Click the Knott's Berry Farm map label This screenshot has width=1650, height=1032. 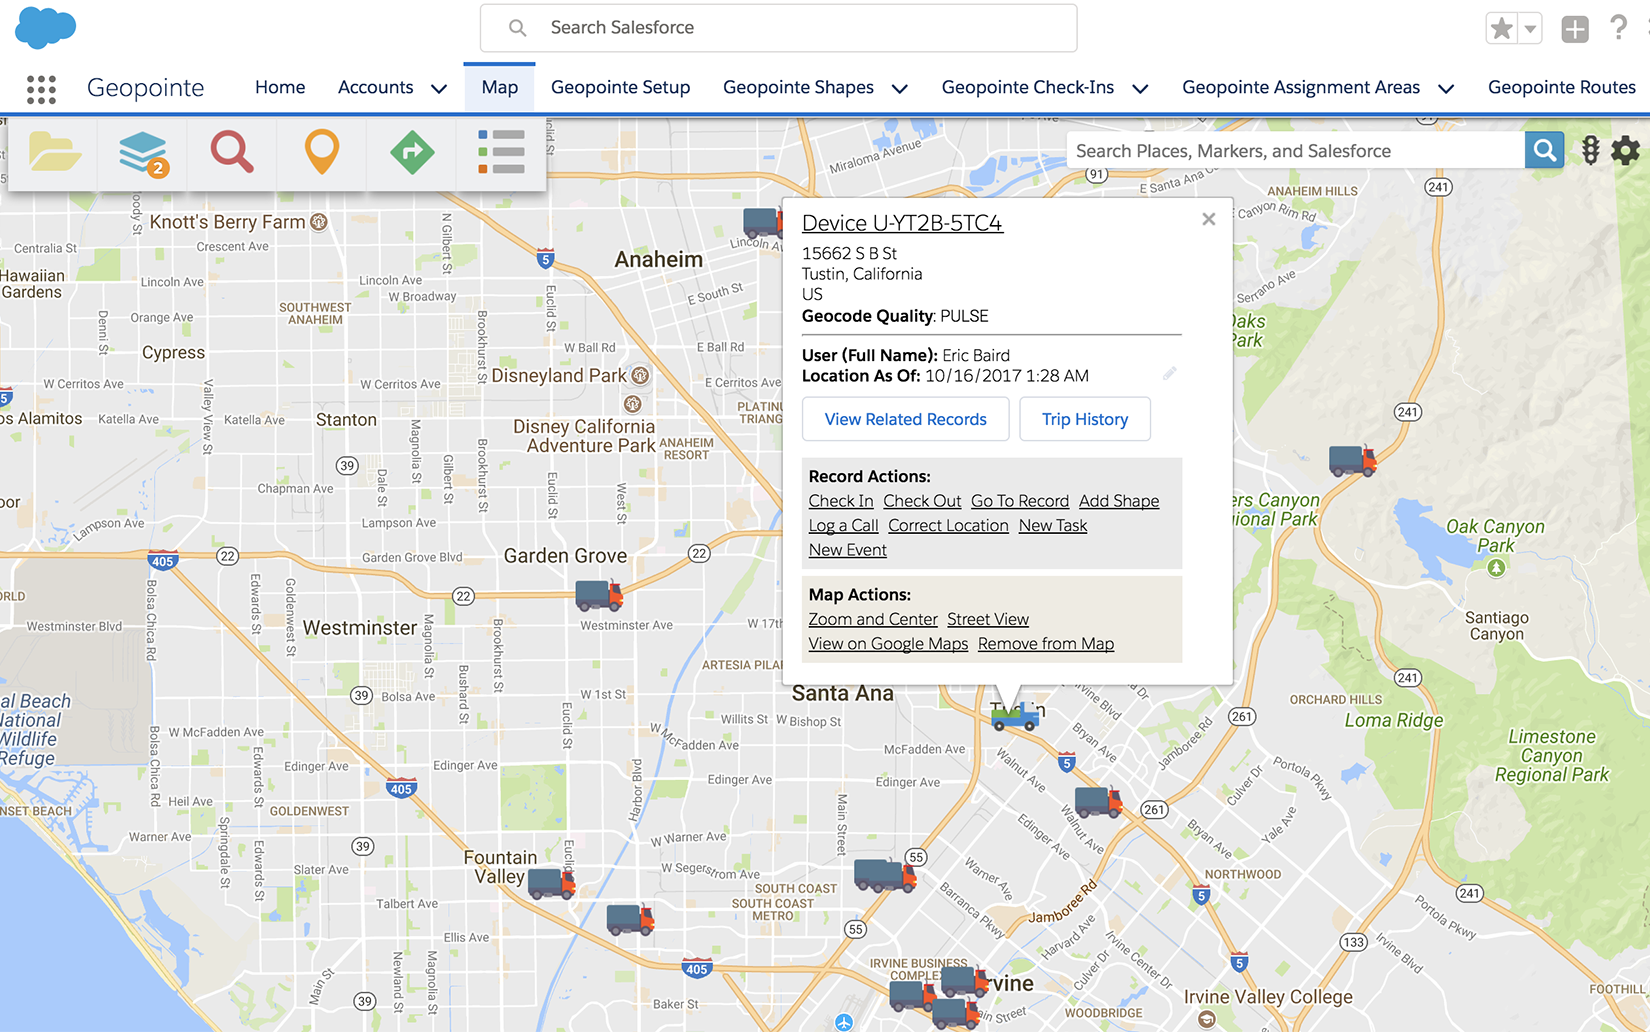227,222
